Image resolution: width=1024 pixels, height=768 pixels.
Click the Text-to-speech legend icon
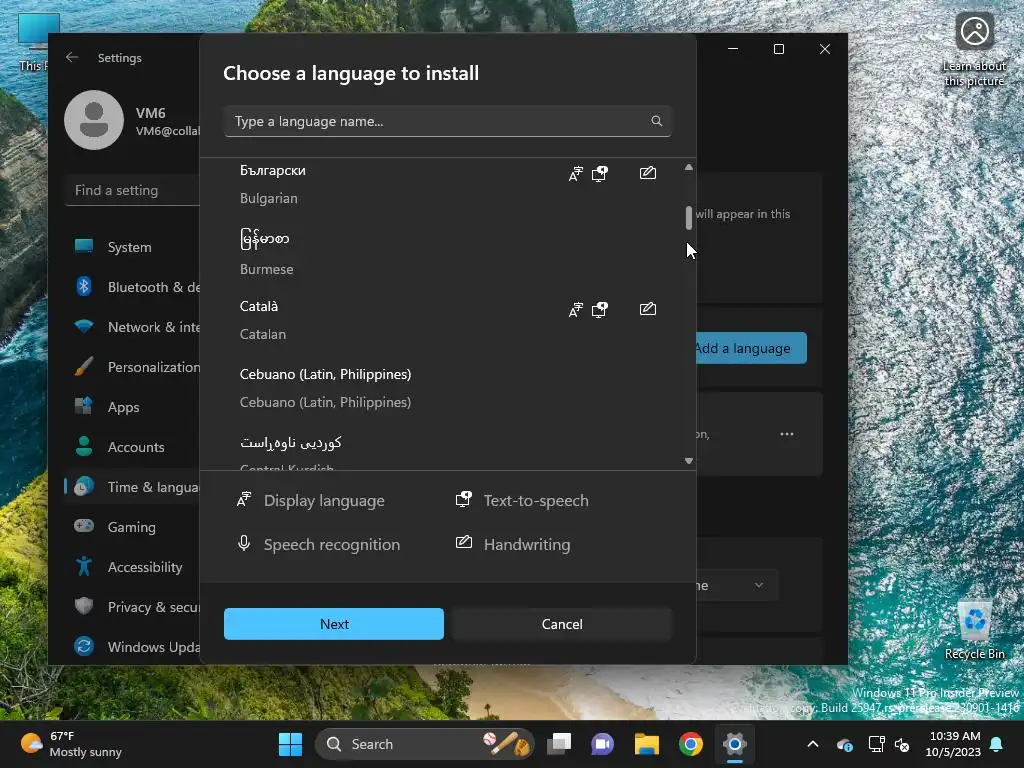point(464,500)
